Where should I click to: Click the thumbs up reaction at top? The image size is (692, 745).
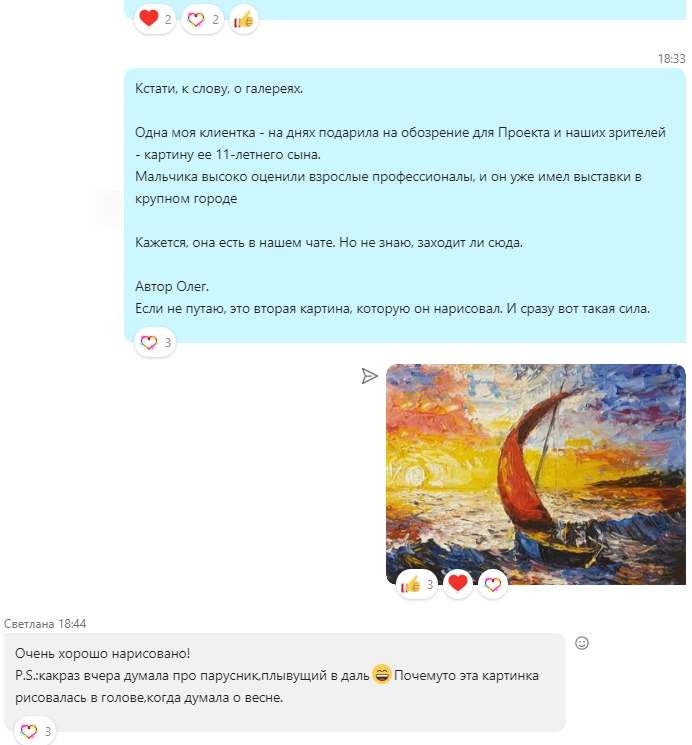tap(244, 19)
